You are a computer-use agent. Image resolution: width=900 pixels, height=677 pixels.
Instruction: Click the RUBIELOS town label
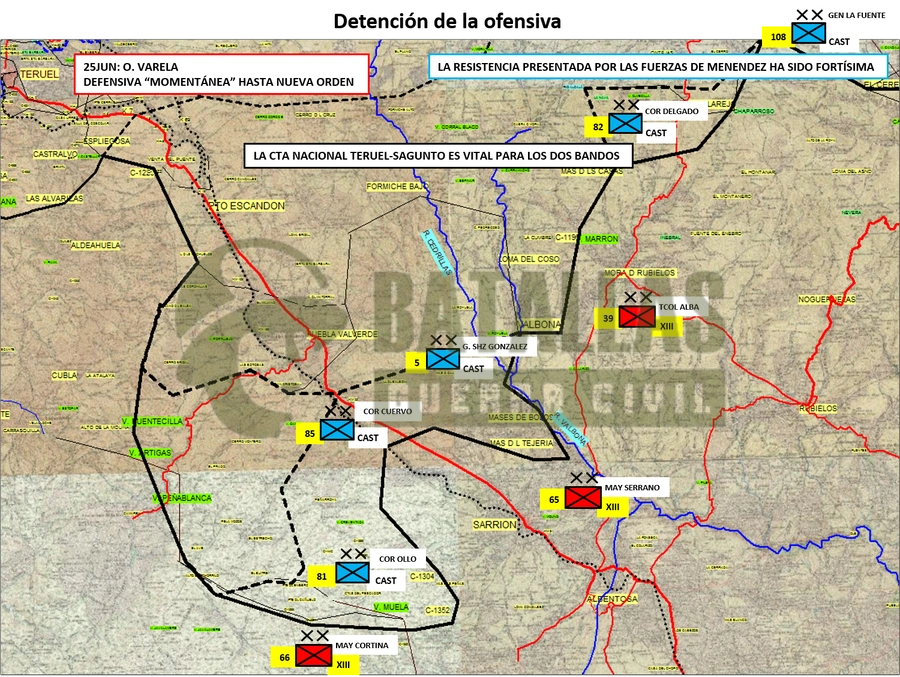tap(818, 408)
